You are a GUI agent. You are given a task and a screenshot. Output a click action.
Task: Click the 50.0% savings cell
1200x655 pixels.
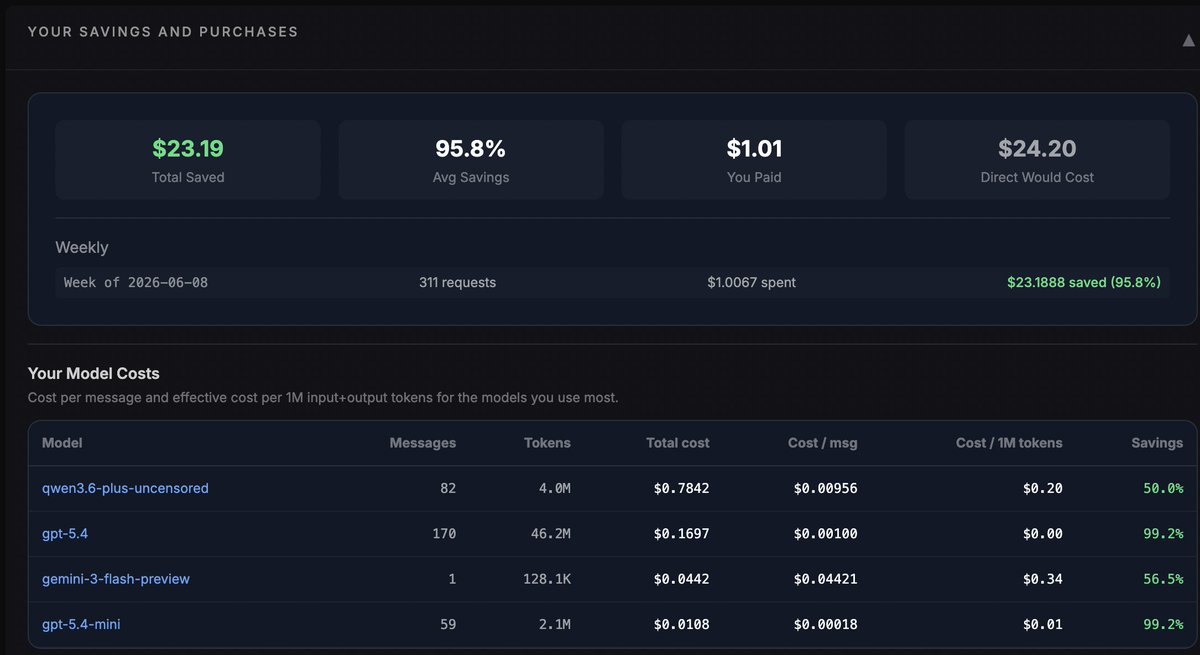coord(1163,488)
